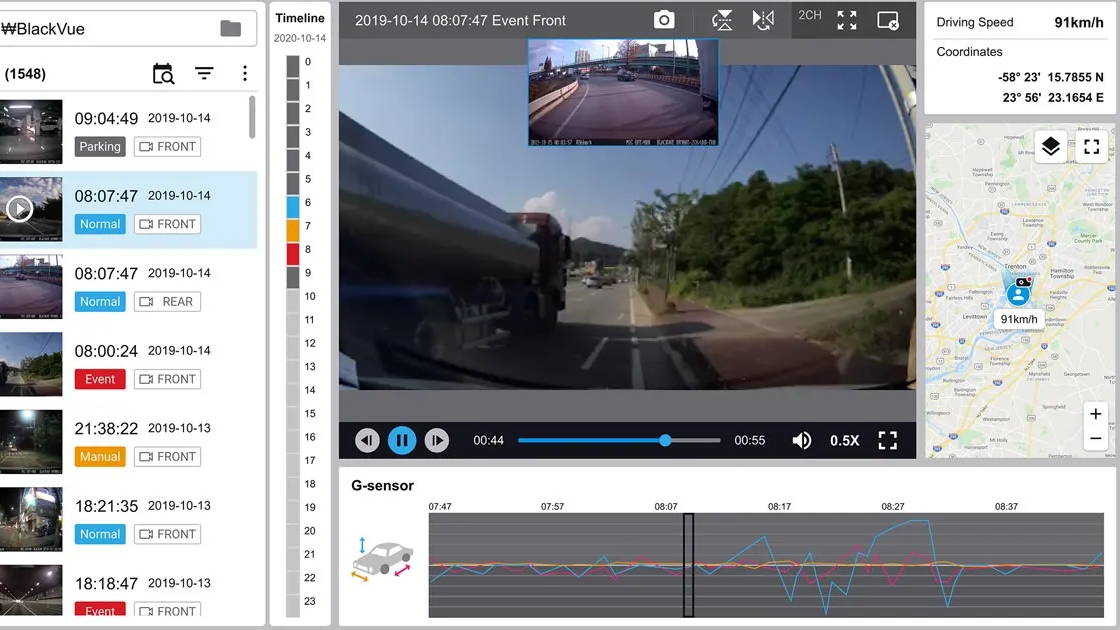Click the 2020-10-14 timeline date

[x=300, y=38]
